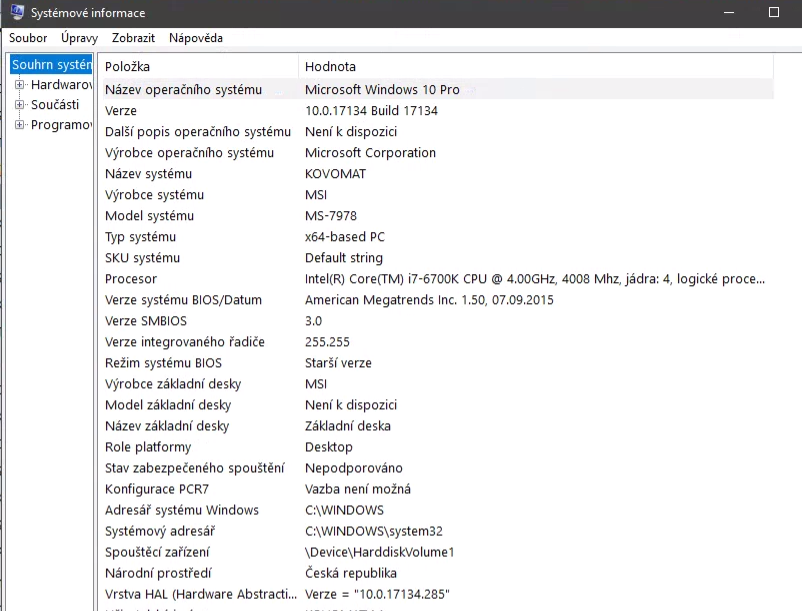Select the Hardwarové tree item label
802x611 pixels.
pyautogui.click(x=61, y=85)
